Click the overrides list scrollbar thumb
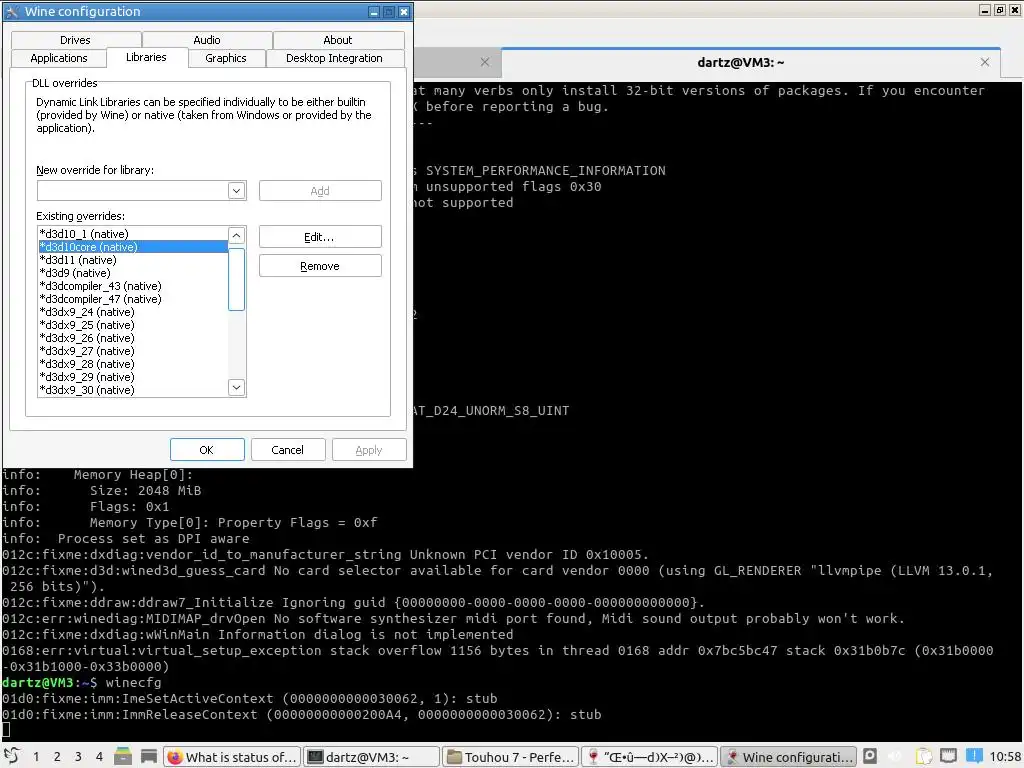The height and width of the screenshot is (768, 1024). pos(236,279)
